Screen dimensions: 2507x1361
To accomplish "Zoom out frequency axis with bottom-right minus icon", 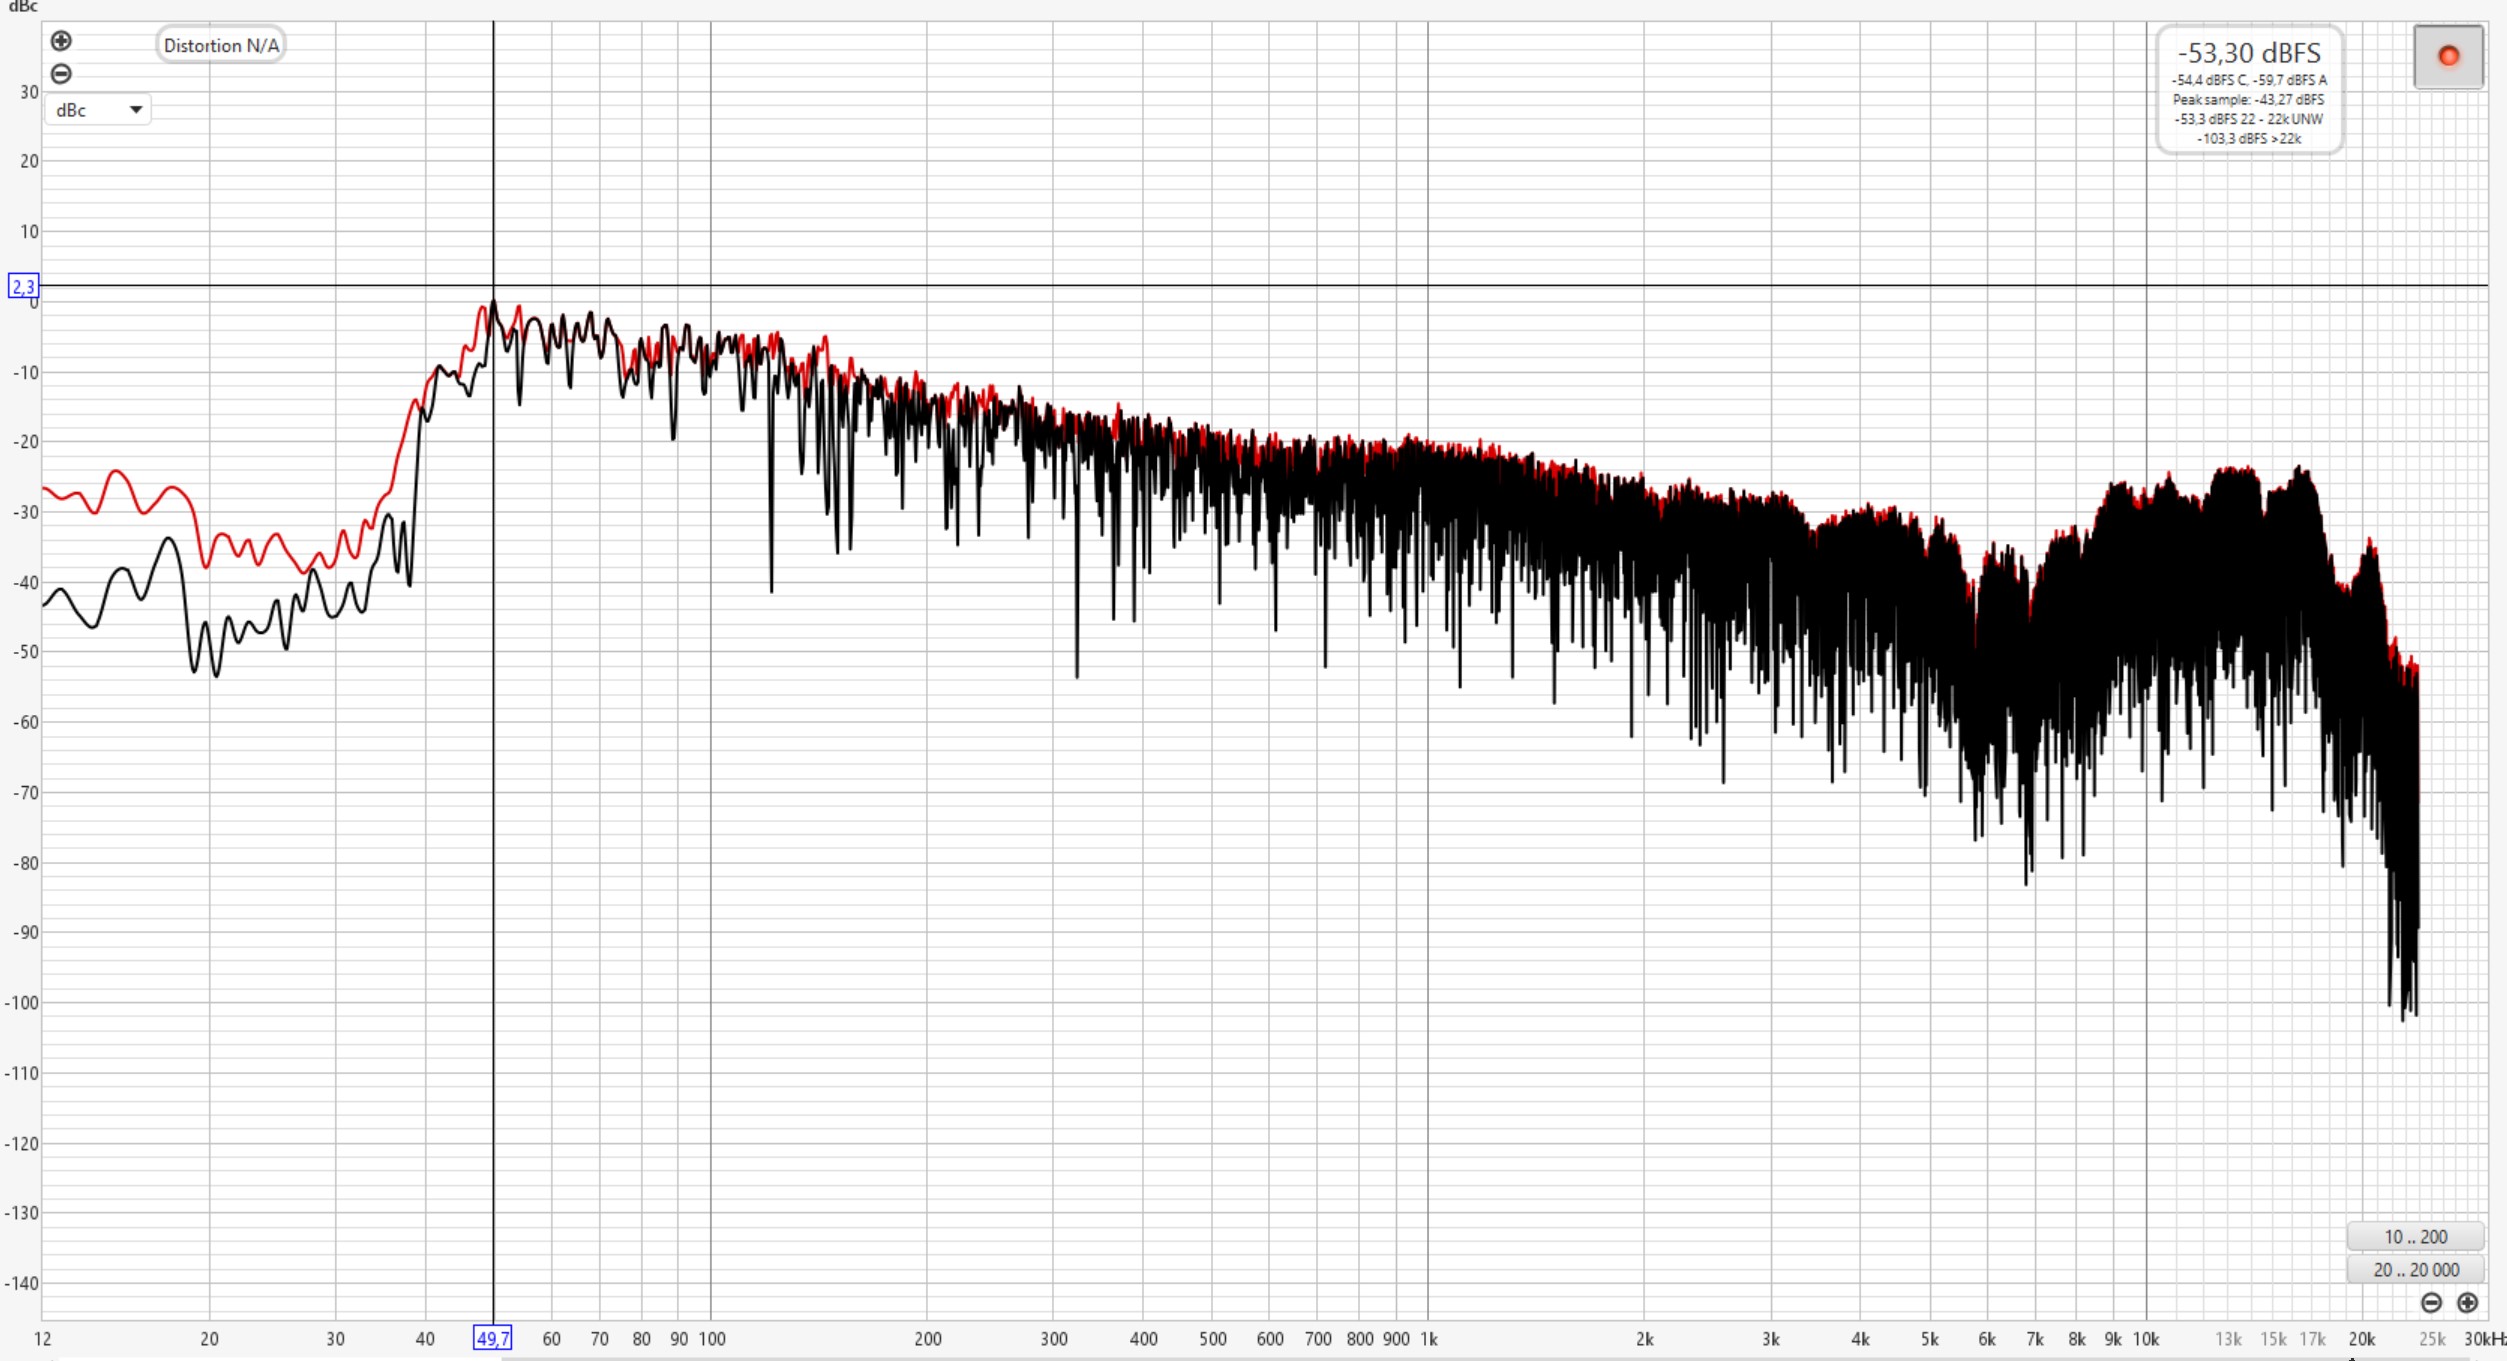I will [2431, 1303].
